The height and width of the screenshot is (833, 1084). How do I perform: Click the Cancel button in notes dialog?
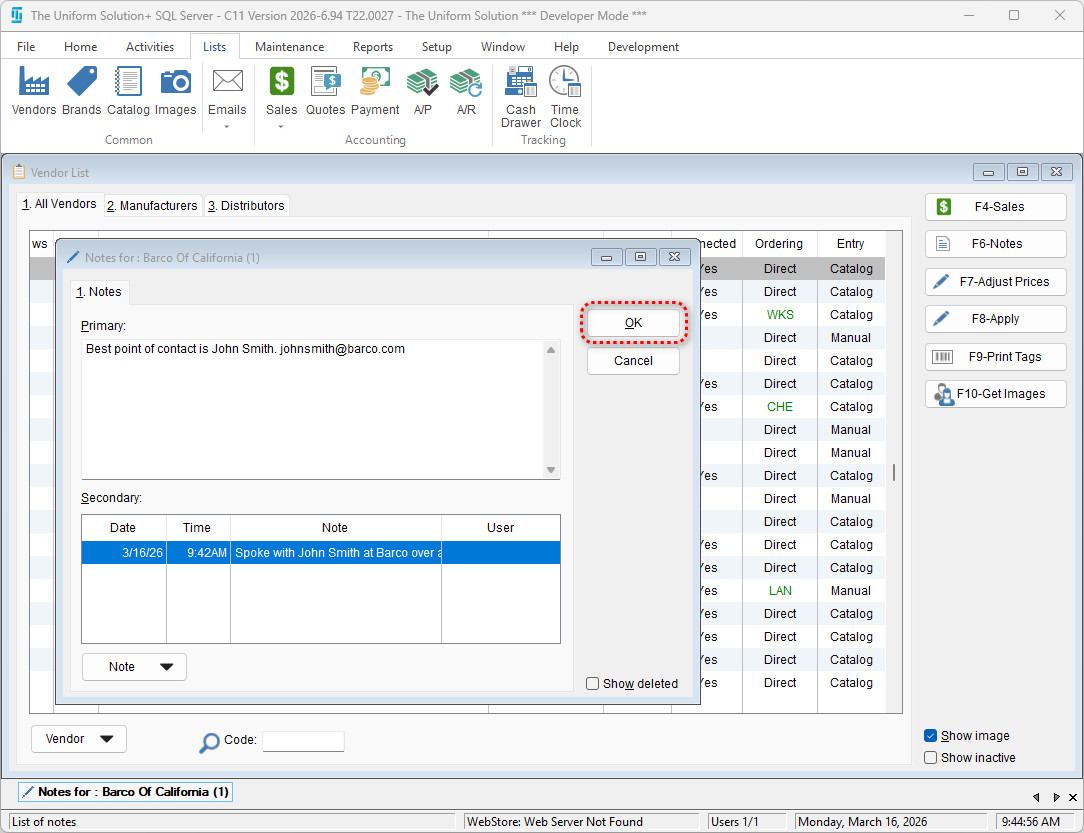click(x=633, y=361)
